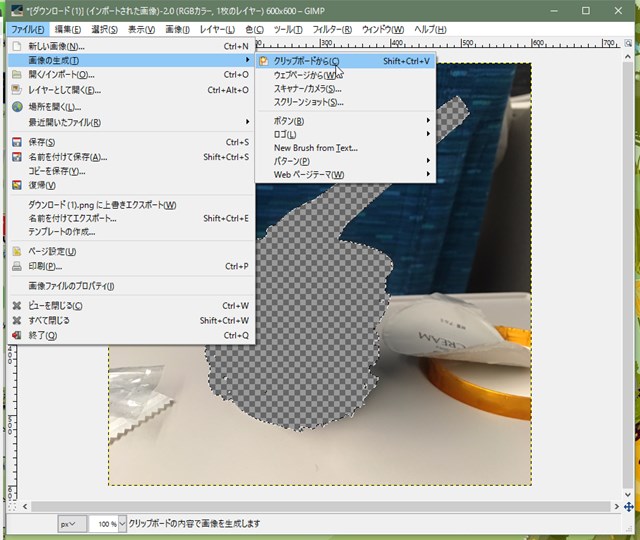Click the revert (復帰) icon
Screen dimensions: 640x540
17,184
